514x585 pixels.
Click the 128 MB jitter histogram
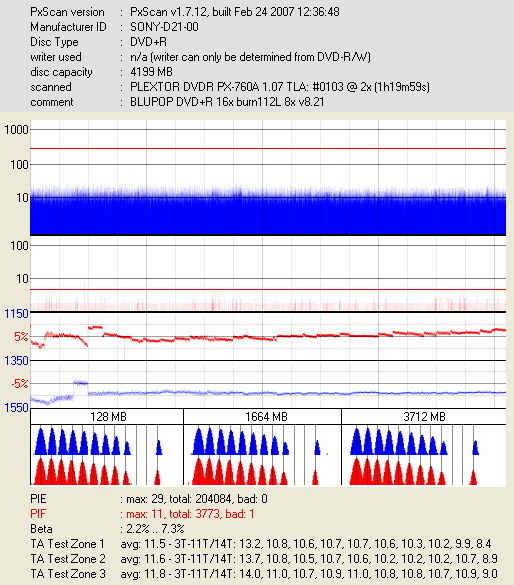coord(107,455)
